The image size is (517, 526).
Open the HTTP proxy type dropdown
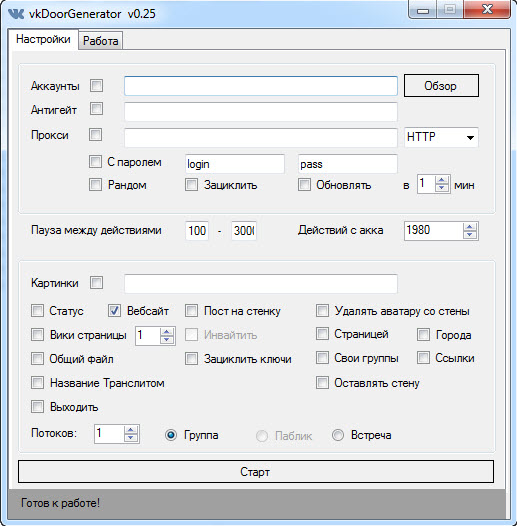470,138
